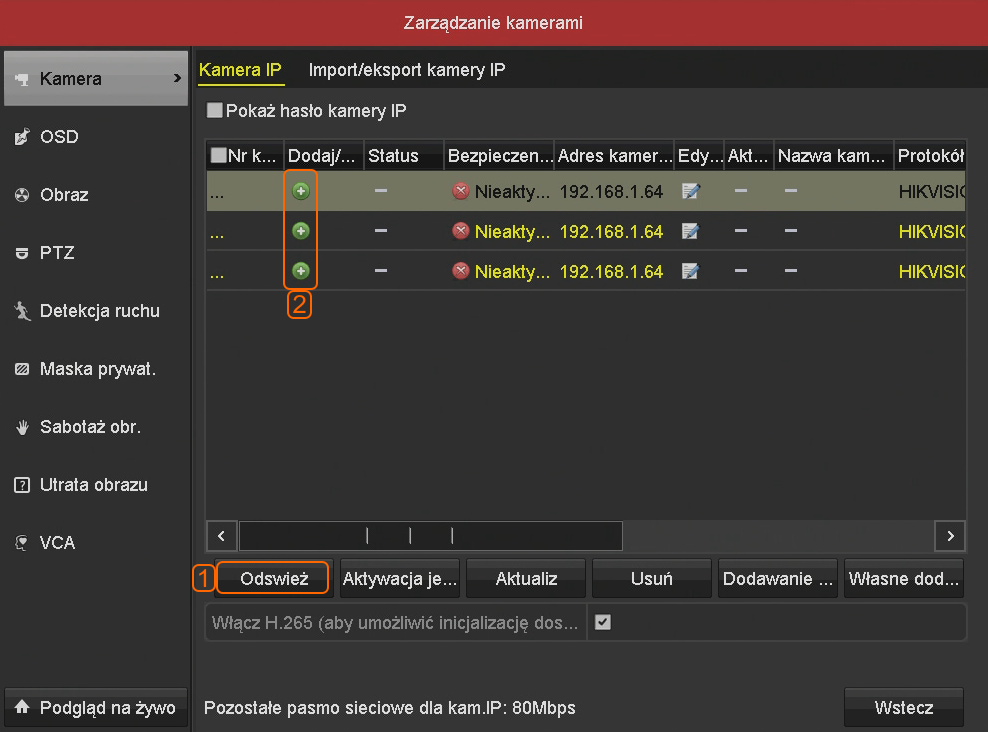Open edit icon for the second camera row
Screen dimensions: 988x732
click(x=691, y=231)
